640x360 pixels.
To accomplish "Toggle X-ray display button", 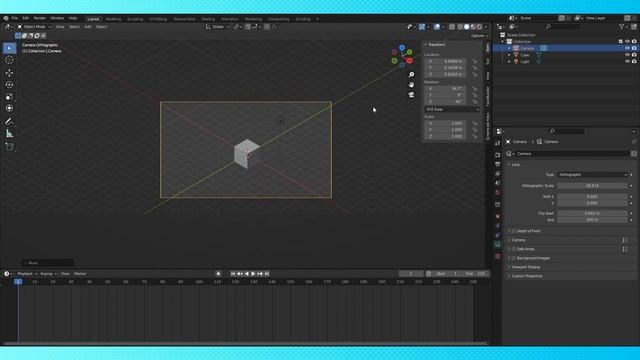I will (x=452, y=27).
